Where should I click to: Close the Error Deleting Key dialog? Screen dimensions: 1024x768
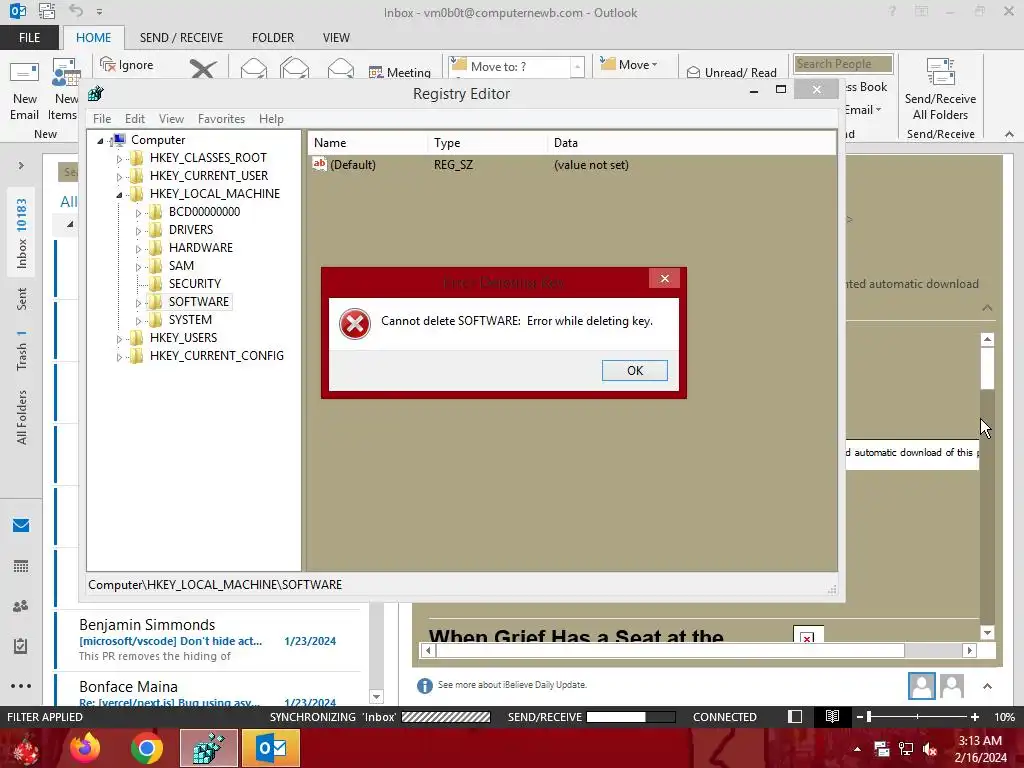[664, 279]
